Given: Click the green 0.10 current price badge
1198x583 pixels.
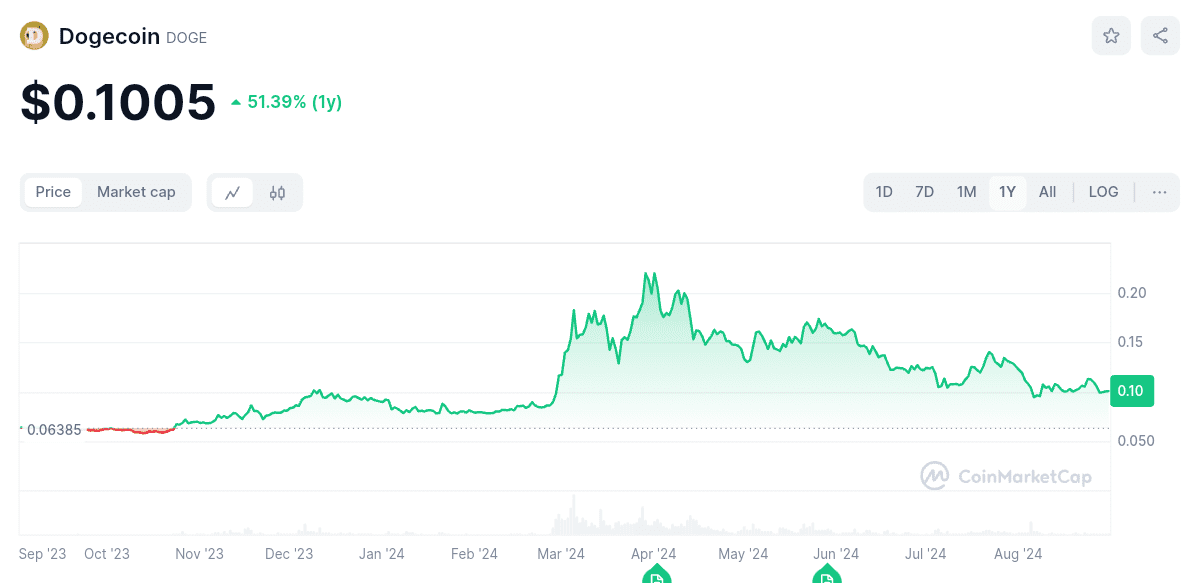Looking at the screenshot, I should point(1131,391).
